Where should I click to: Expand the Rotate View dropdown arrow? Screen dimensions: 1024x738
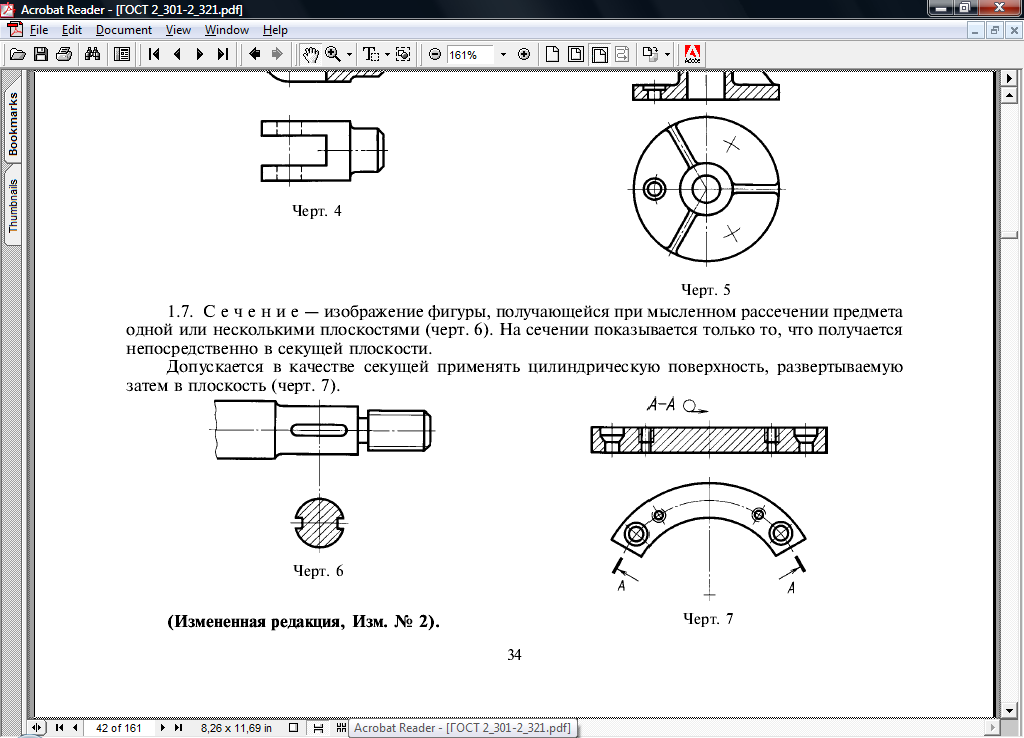667,55
